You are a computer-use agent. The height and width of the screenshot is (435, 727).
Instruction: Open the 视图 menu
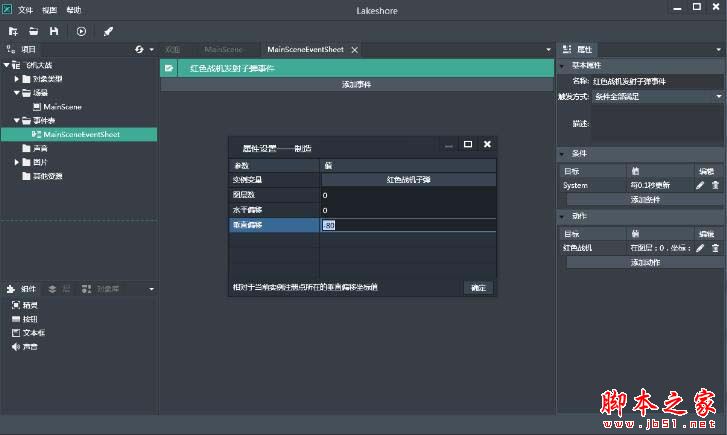pos(49,10)
